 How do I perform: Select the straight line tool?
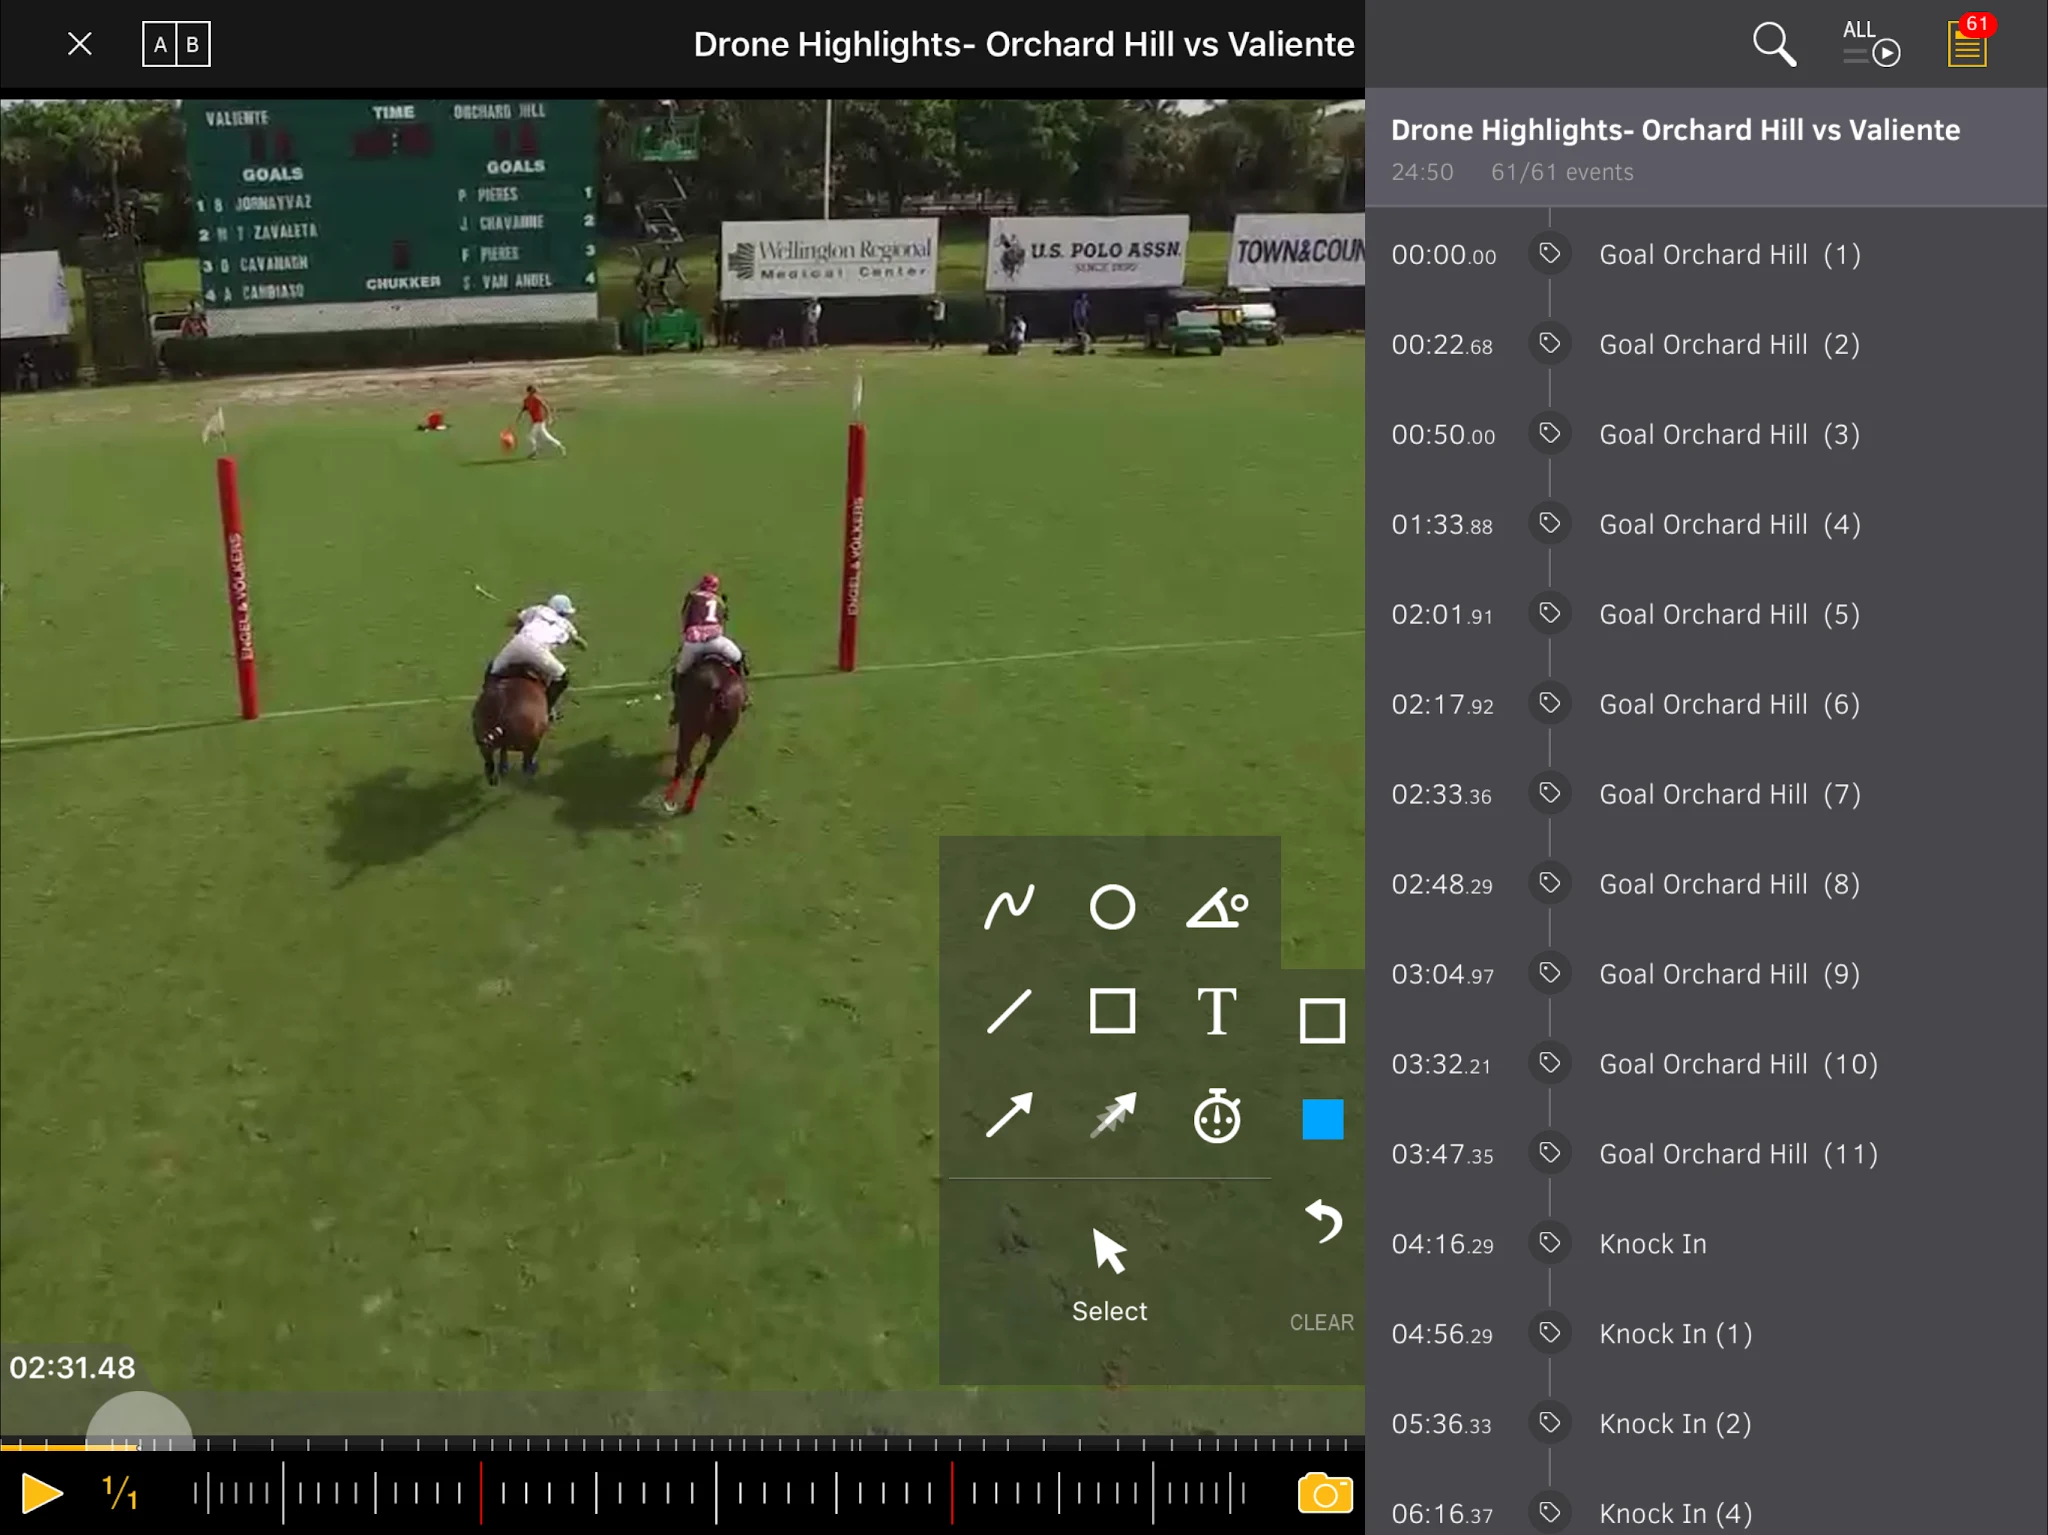click(1009, 1011)
